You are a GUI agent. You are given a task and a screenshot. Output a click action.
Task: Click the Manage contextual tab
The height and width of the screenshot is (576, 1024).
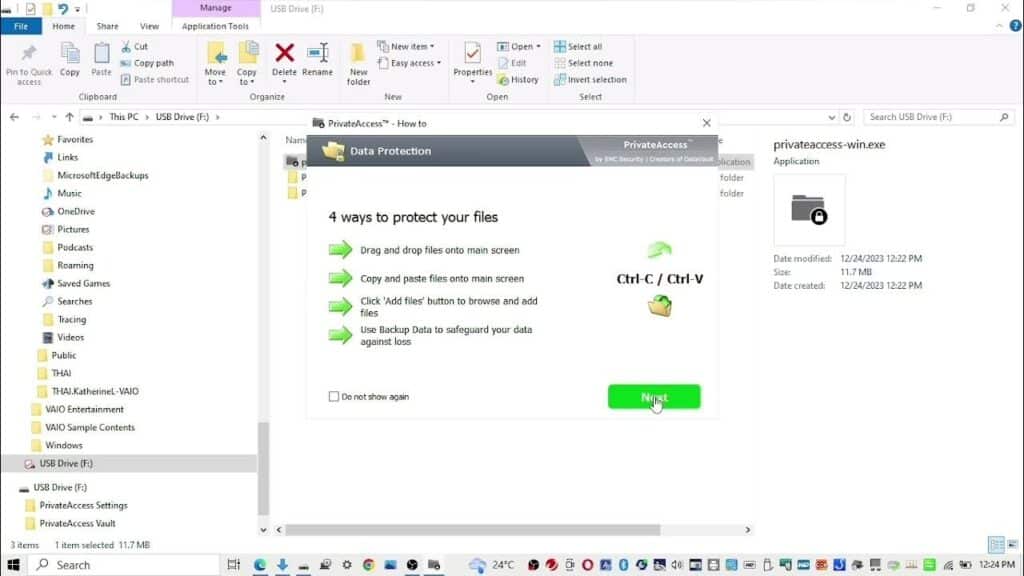pyautogui.click(x=216, y=8)
